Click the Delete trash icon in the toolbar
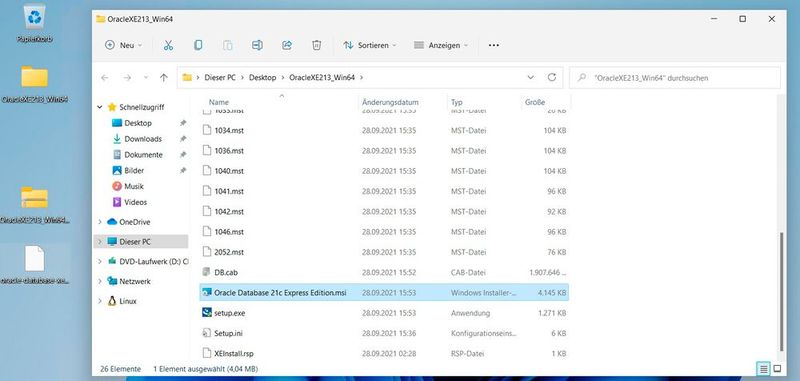This screenshot has width=800, height=381. (x=316, y=45)
